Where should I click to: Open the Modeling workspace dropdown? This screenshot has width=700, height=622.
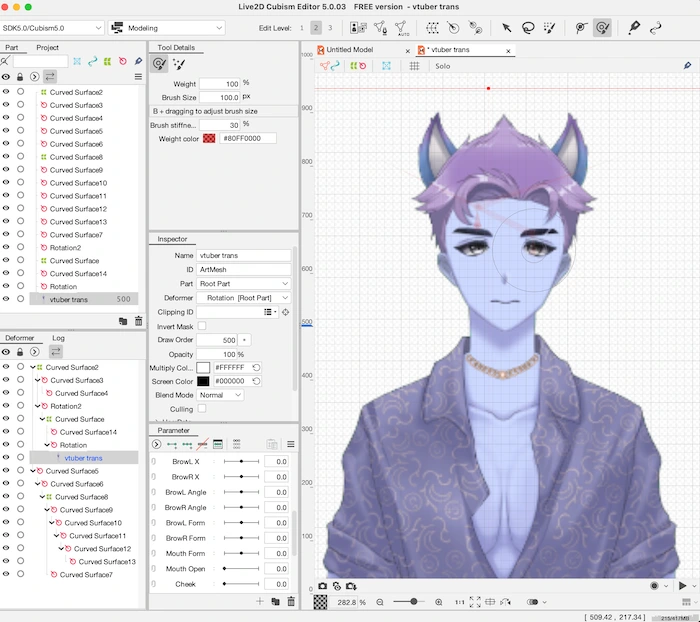coord(167,28)
